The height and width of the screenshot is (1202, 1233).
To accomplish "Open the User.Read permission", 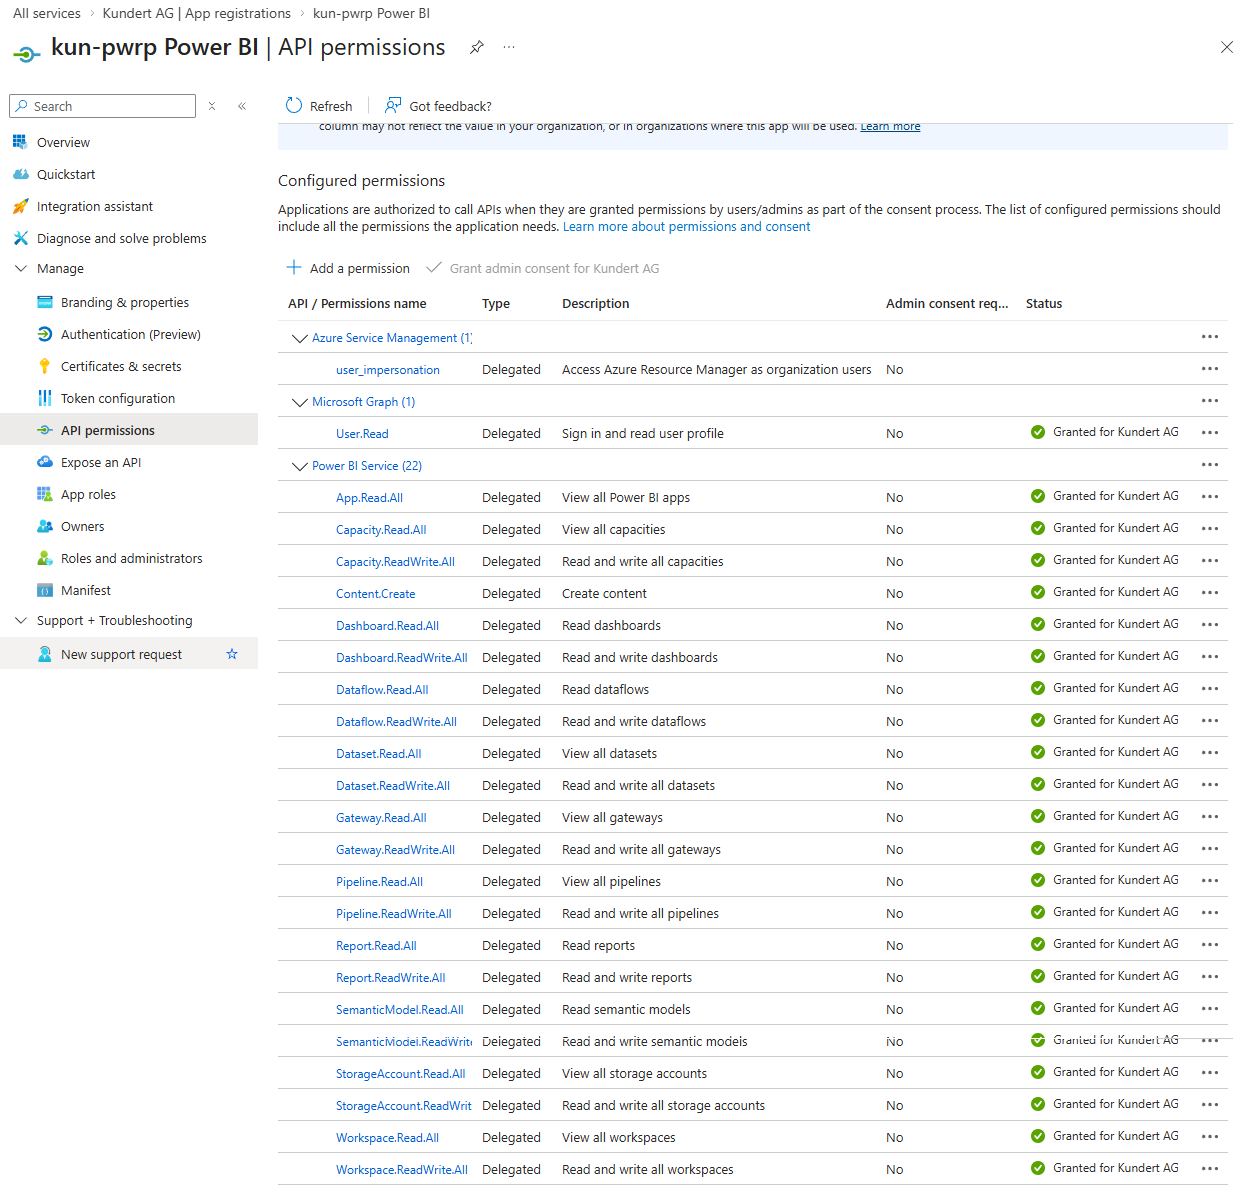I will pyautogui.click(x=362, y=434).
